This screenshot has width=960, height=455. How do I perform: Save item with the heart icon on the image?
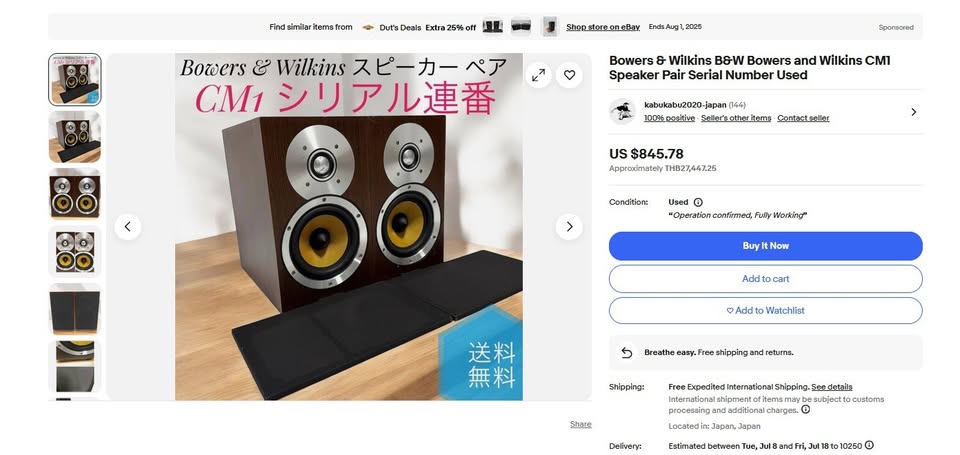(569, 75)
